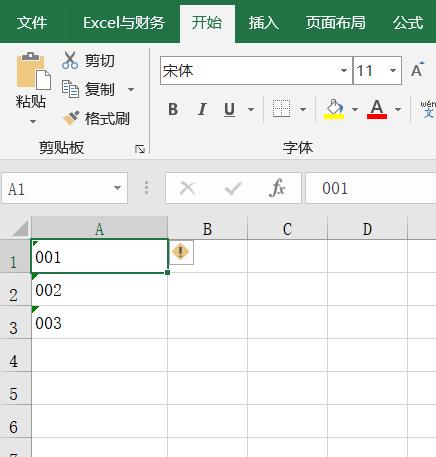Toggle Underline formatting
The height and width of the screenshot is (457, 436).
[229, 109]
